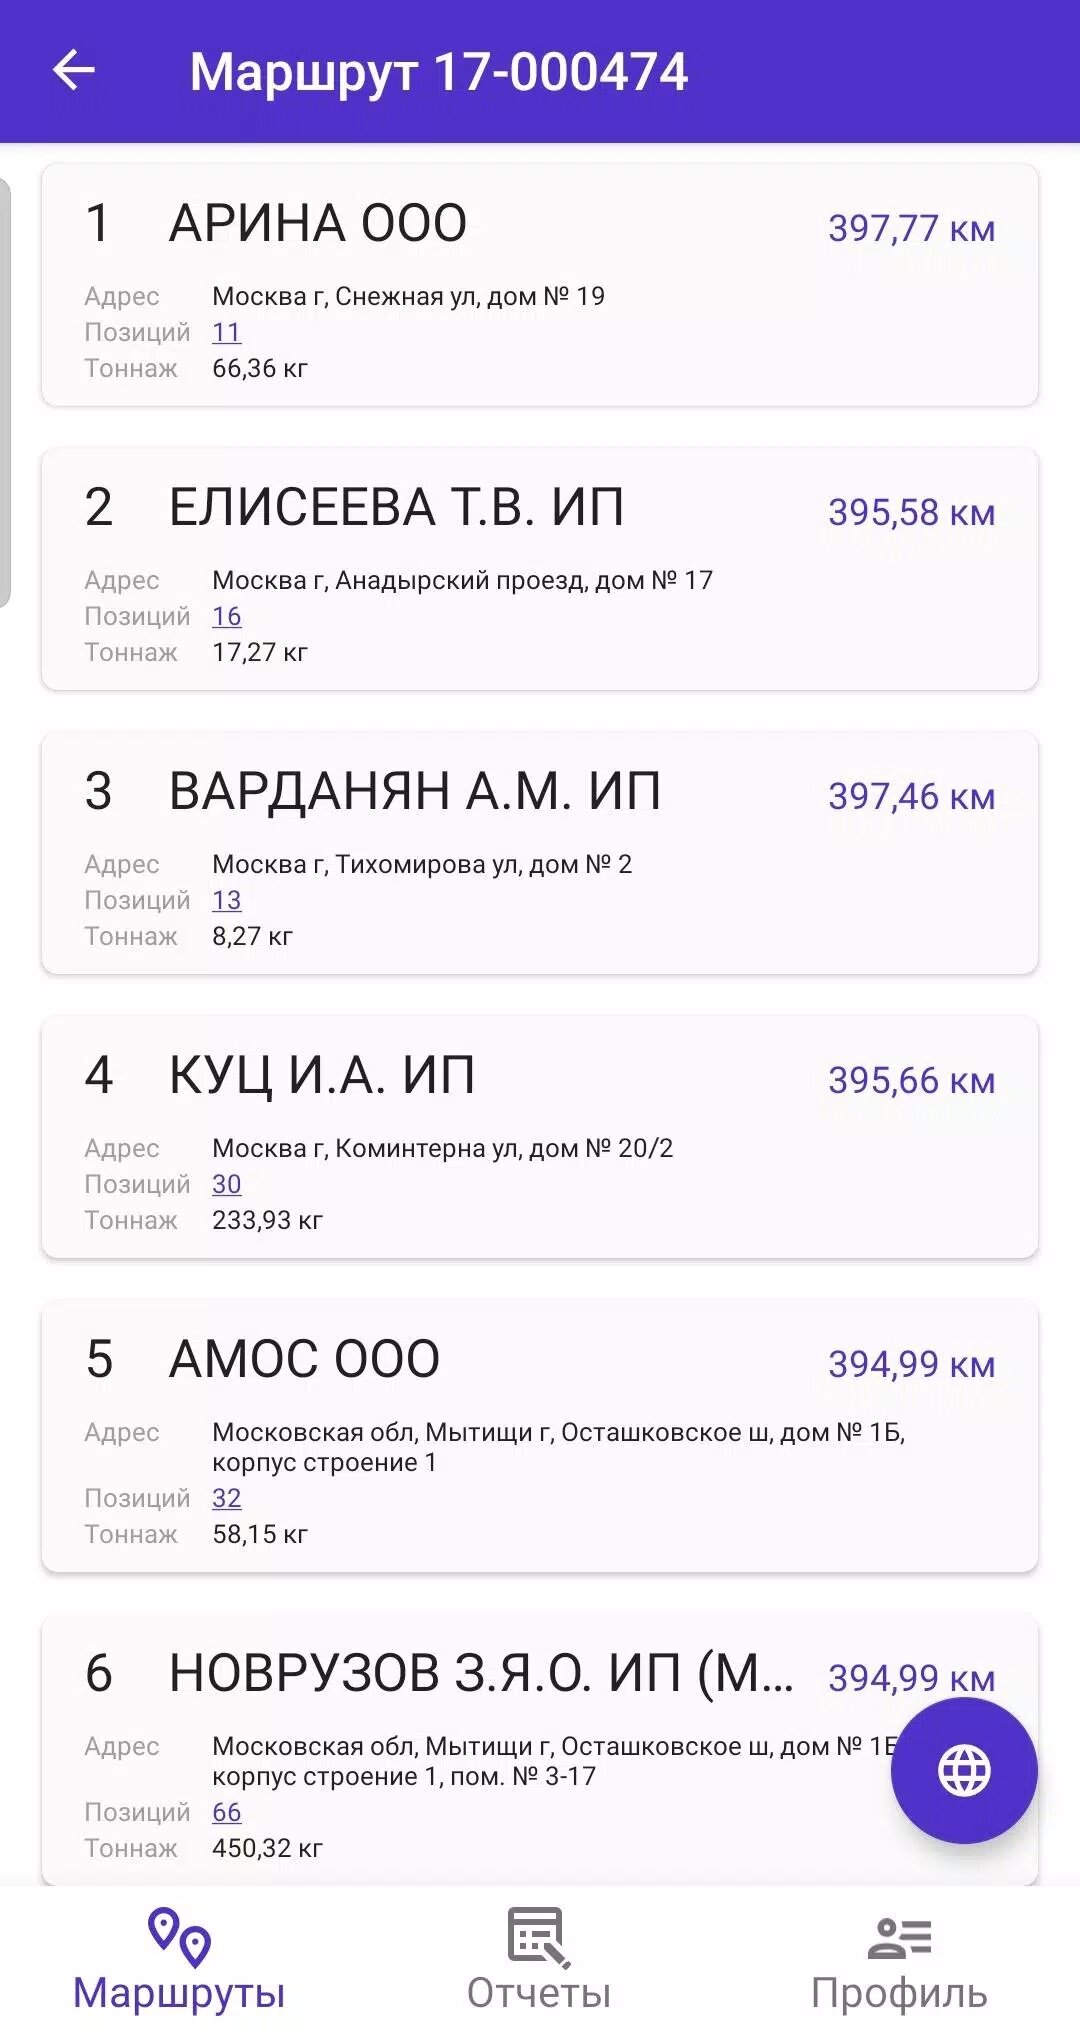Select the АМОС ООО stop title

pyautogui.click(x=304, y=1359)
